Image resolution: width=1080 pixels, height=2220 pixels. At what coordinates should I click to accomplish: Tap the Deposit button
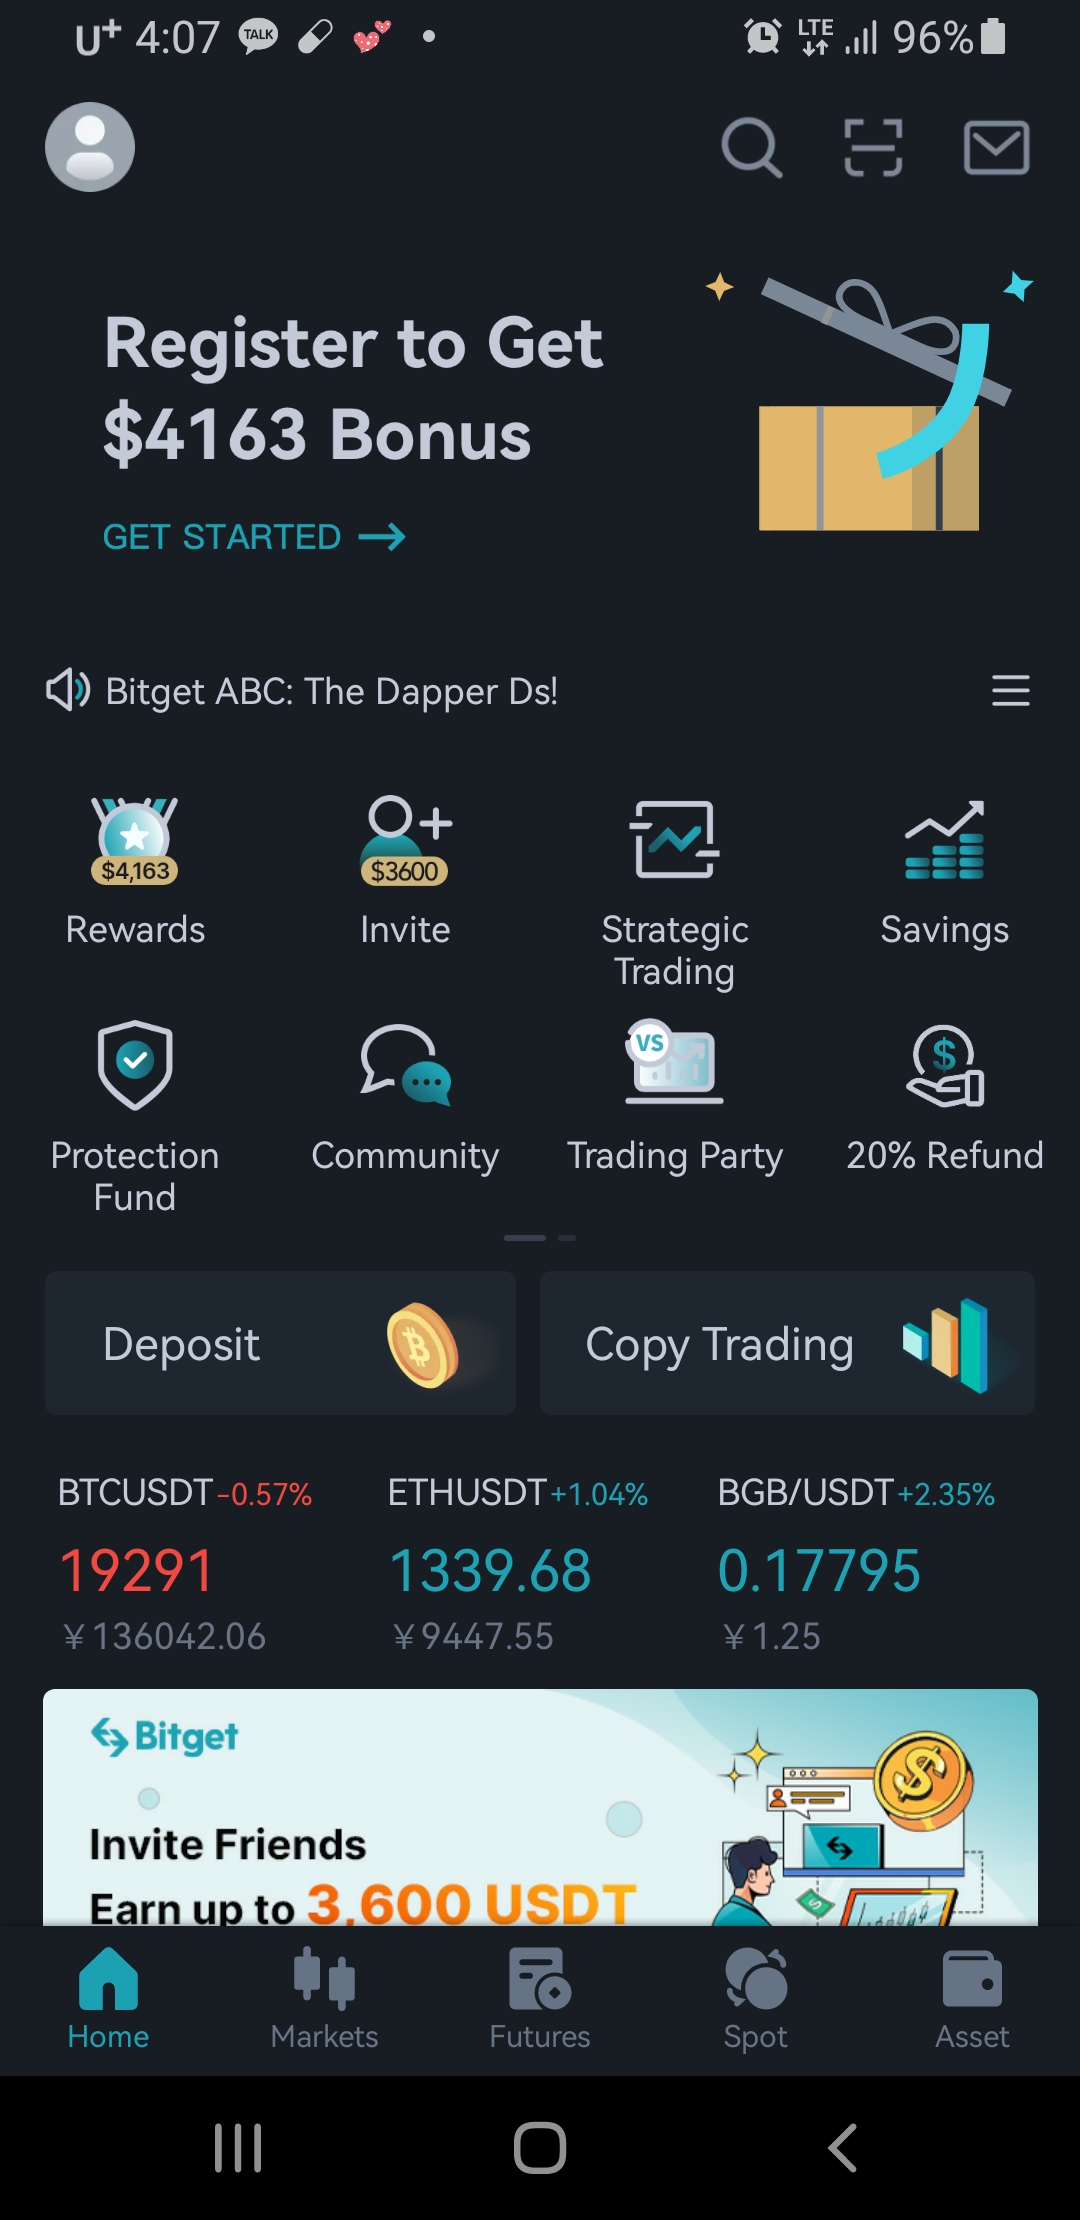(x=280, y=1343)
